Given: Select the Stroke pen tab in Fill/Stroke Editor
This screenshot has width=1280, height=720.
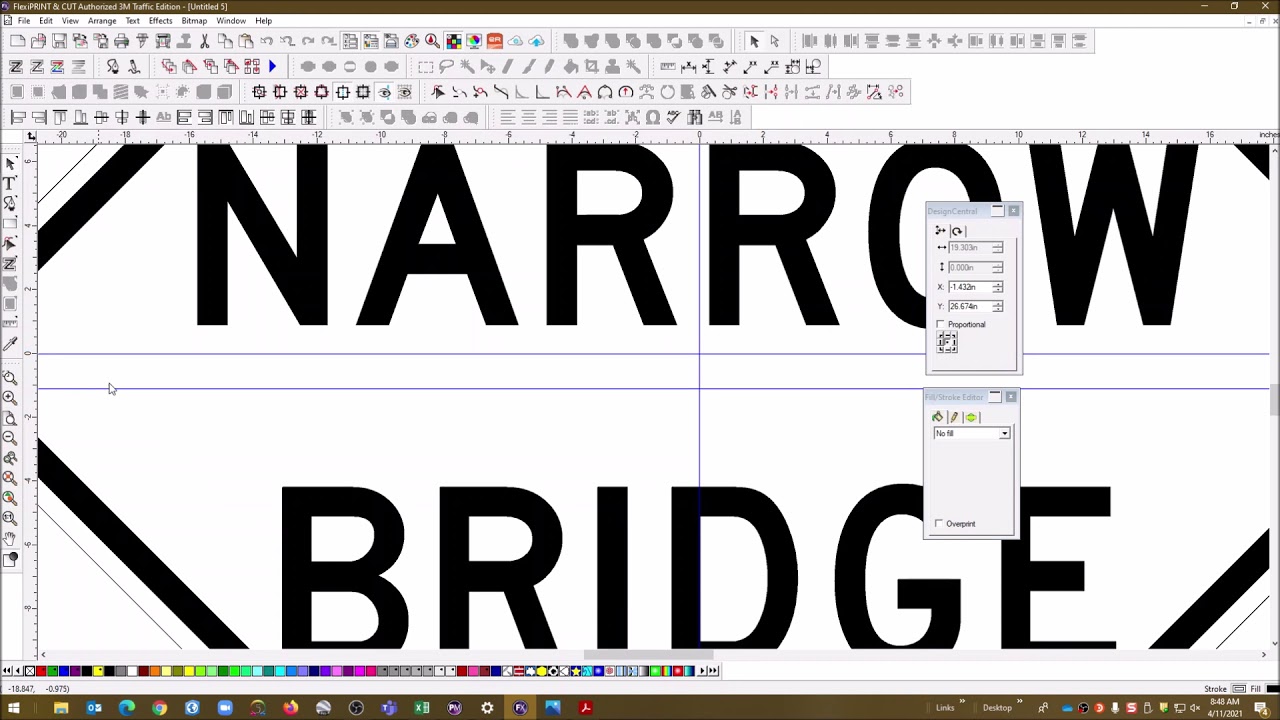Looking at the screenshot, I should 954,417.
